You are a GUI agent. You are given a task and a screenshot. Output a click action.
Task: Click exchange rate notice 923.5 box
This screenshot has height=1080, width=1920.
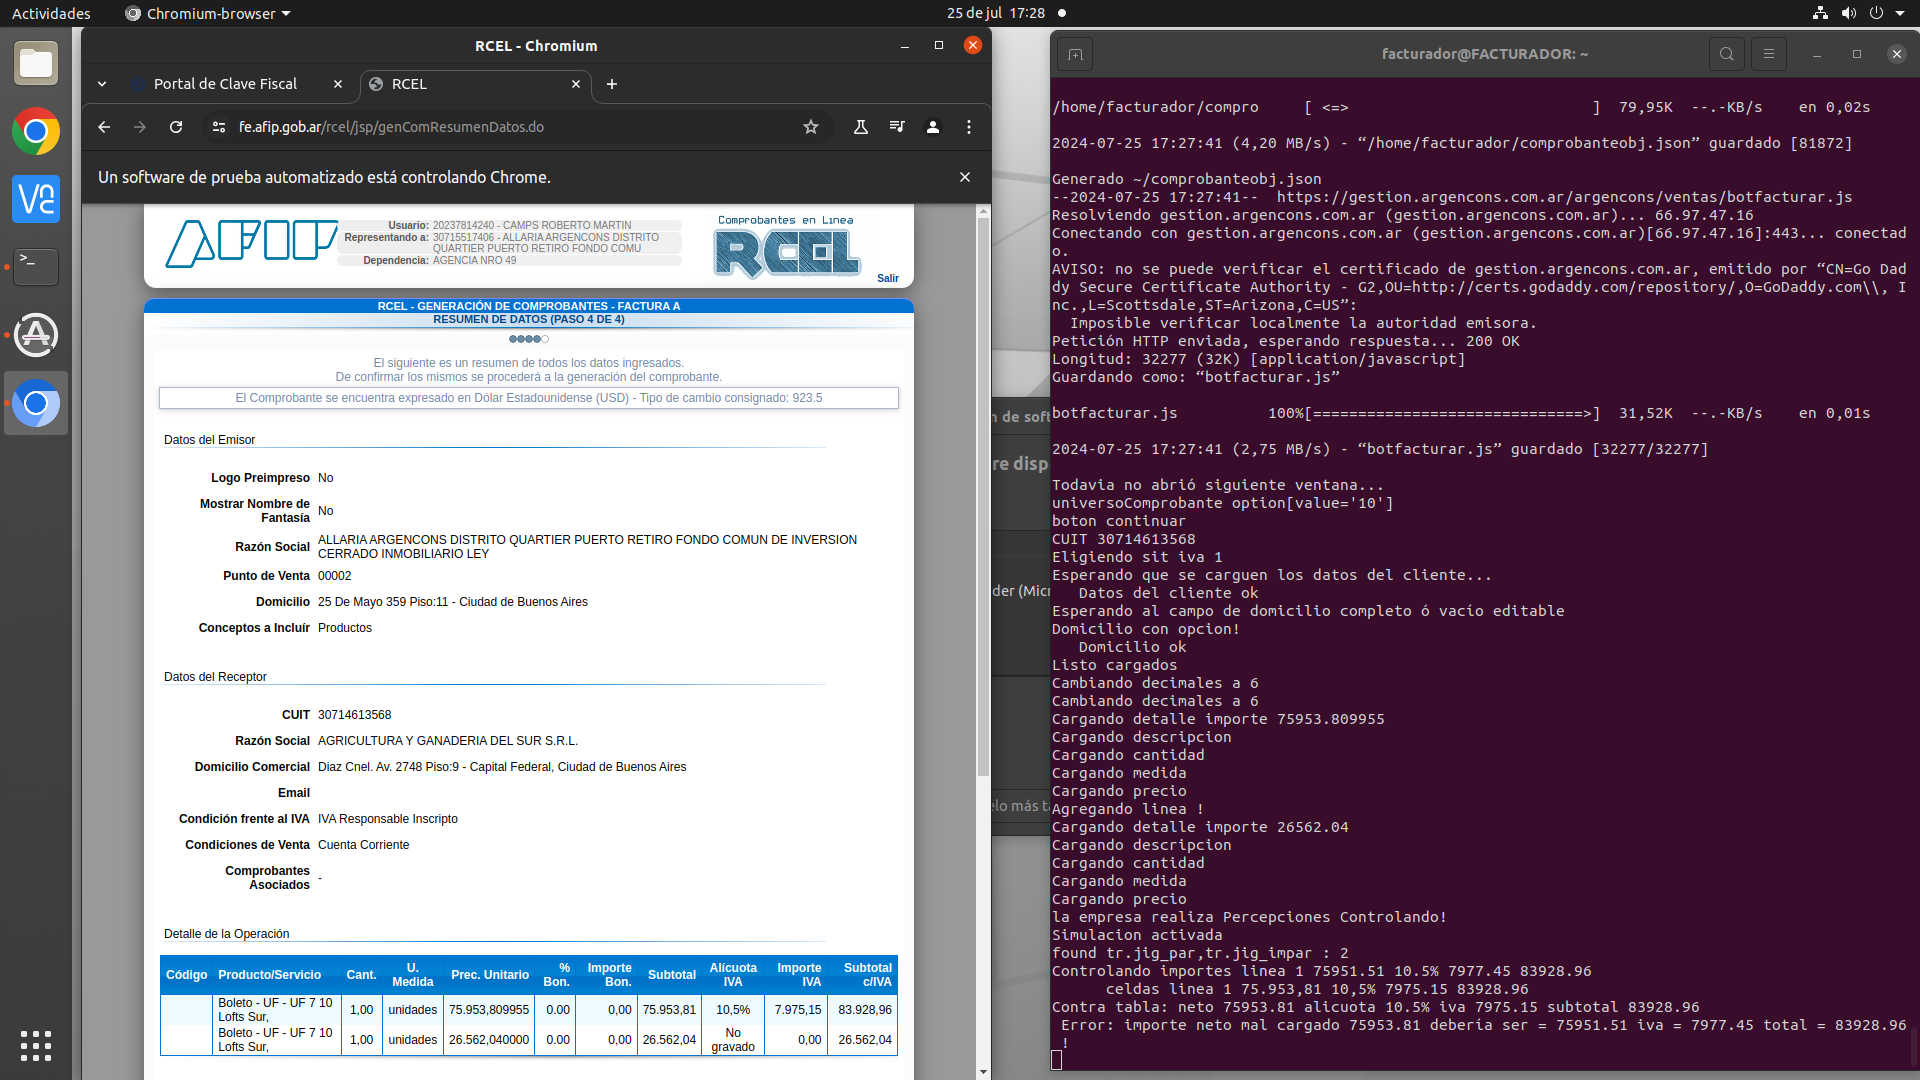(x=529, y=398)
